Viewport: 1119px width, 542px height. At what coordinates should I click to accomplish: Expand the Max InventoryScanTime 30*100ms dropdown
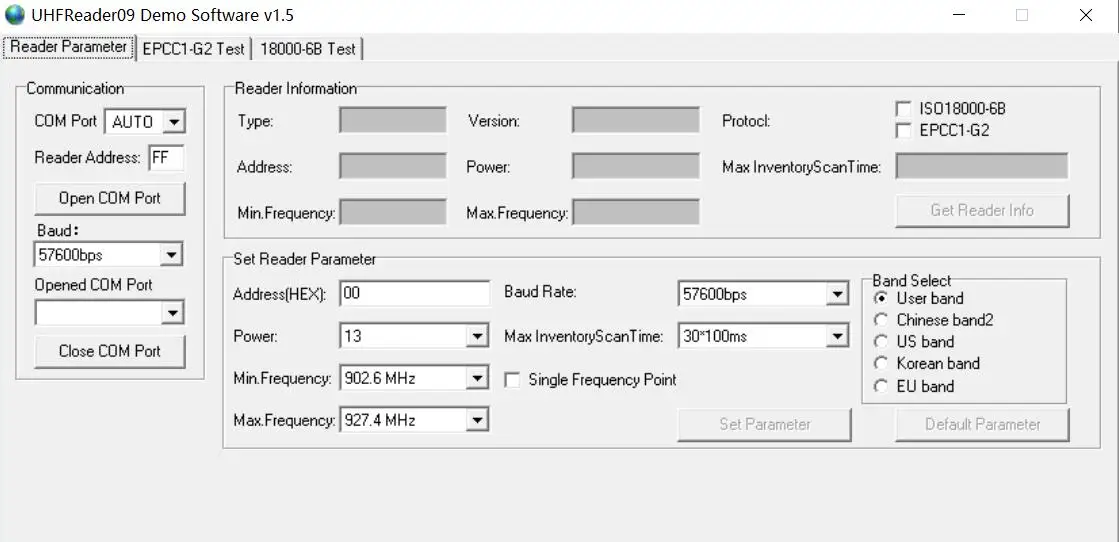click(x=838, y=337)
